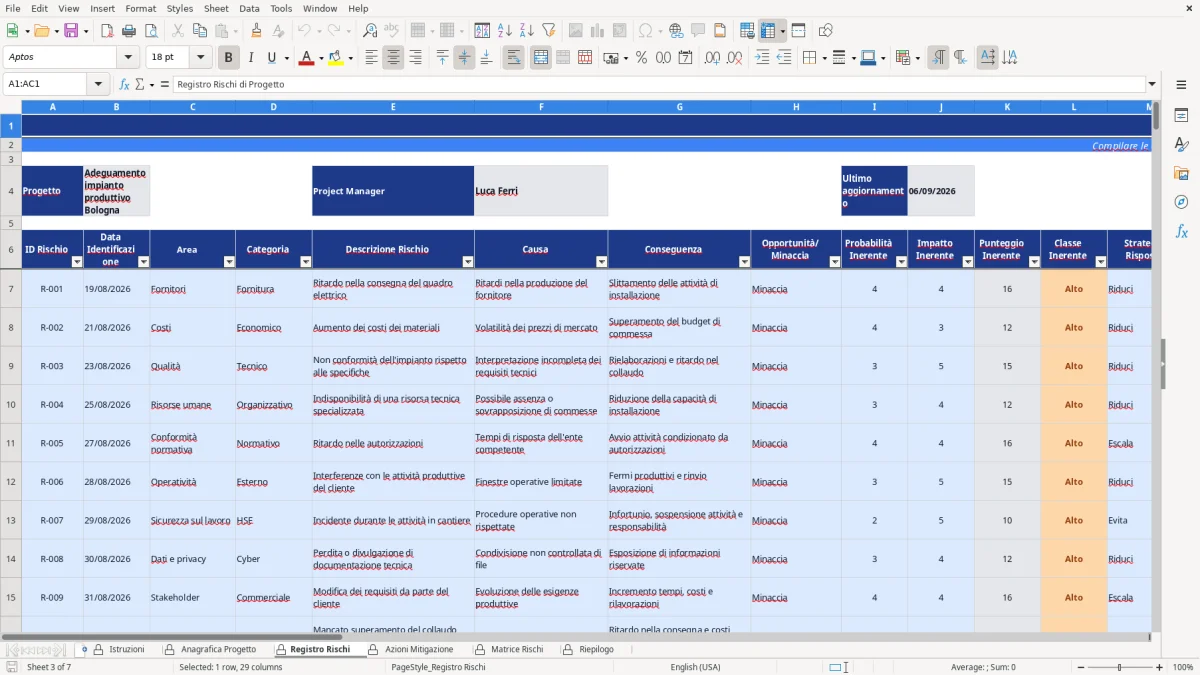Viewport: 1200px width, 675px height.
Task: Add a decimal place
Action: click(x=714, y=58)
